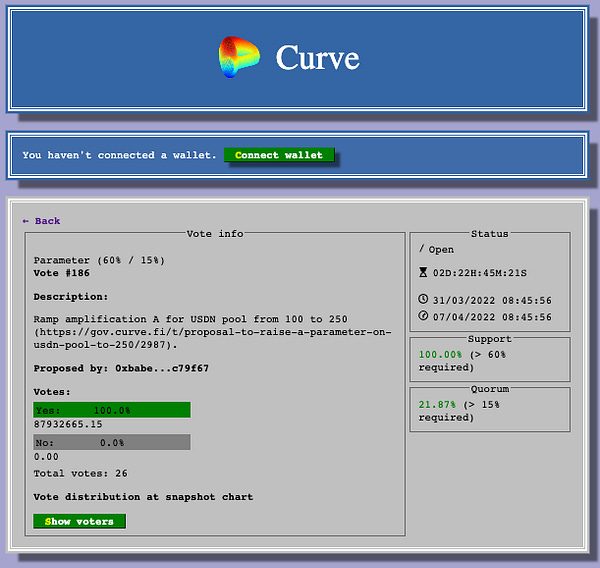Screen dimensions: 600x568
Task: Click the 'You haven't connected a wallet' message
Action: click(x=119, y=155)
